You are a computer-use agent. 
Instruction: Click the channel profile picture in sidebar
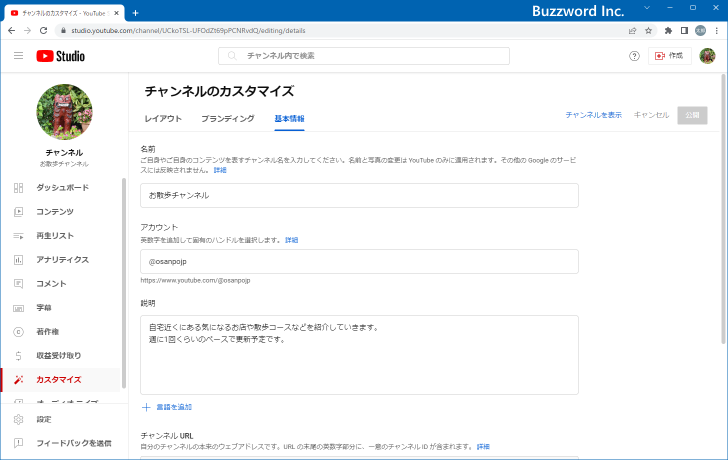[x=65, y=112]
